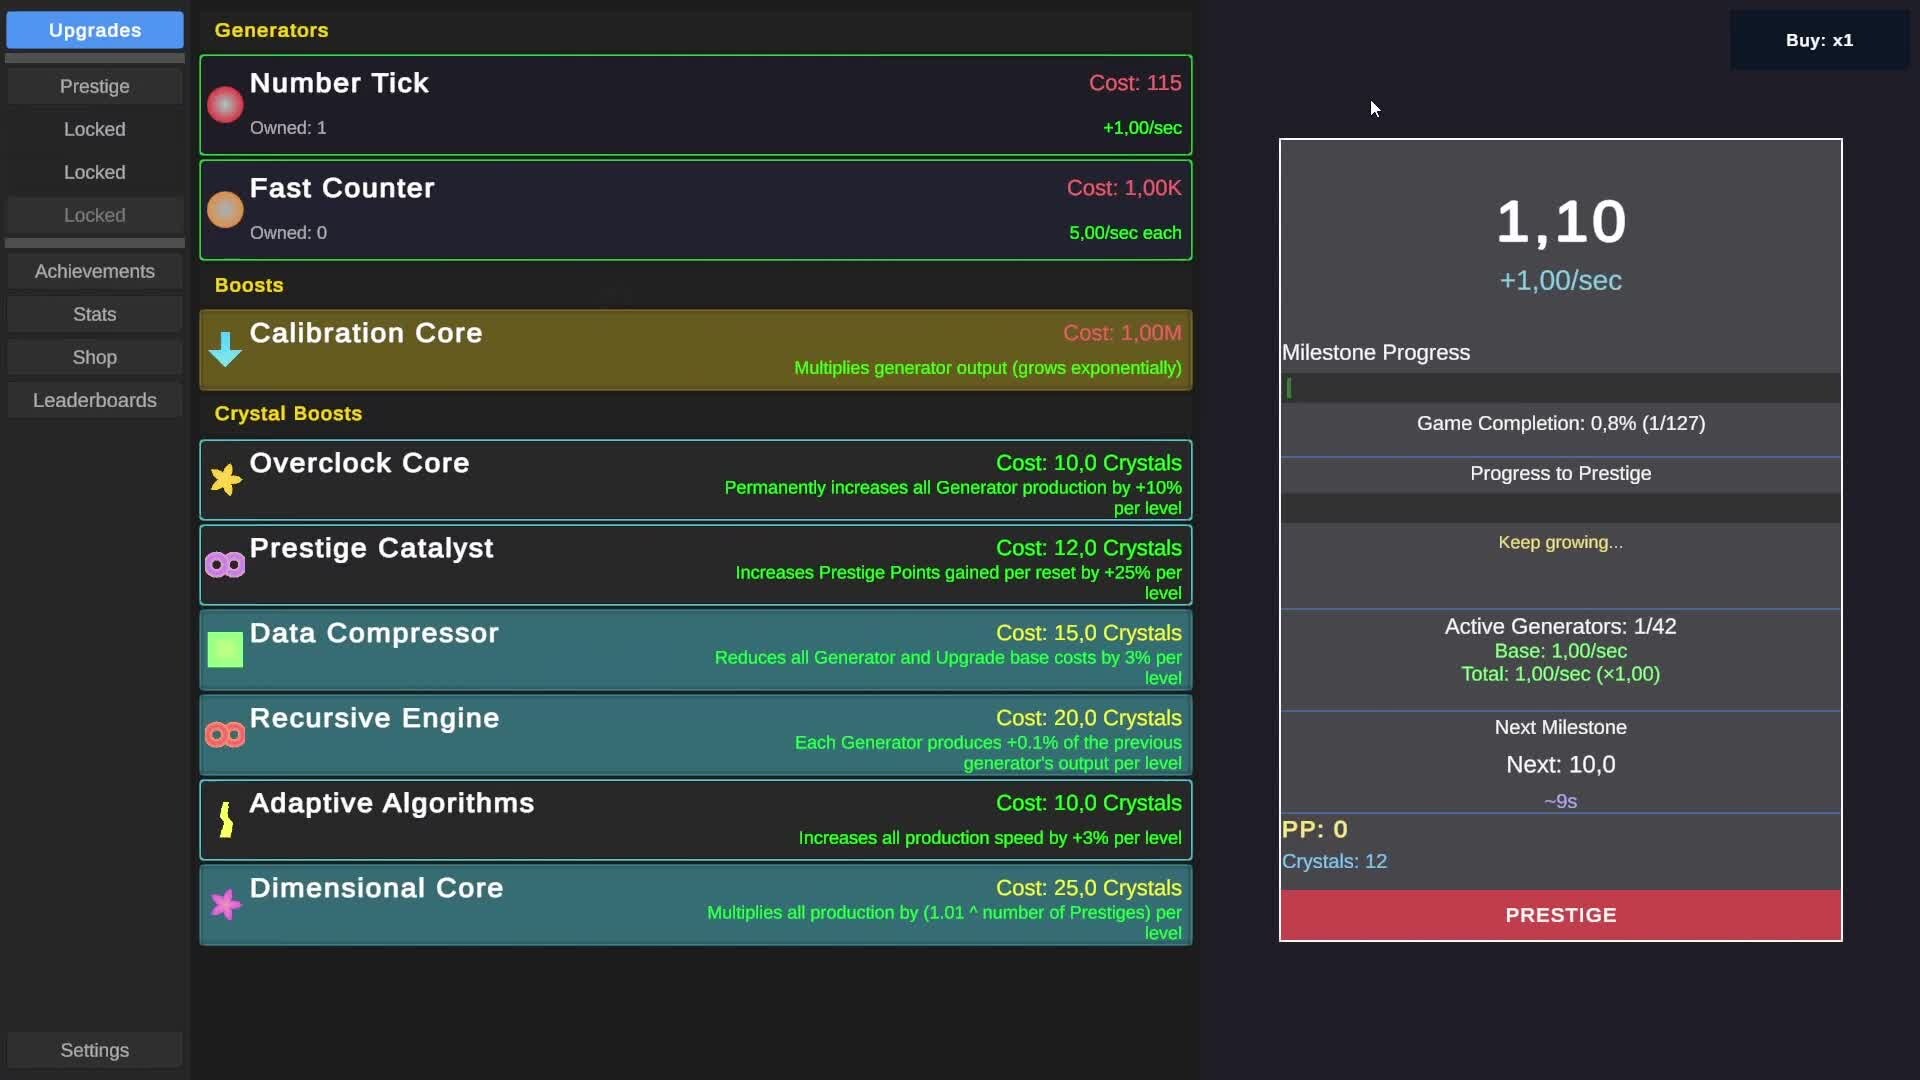1920x1080 pixels.
Task: Open the Achievements page
Action: pyautogui.click(x=95, y=271)
